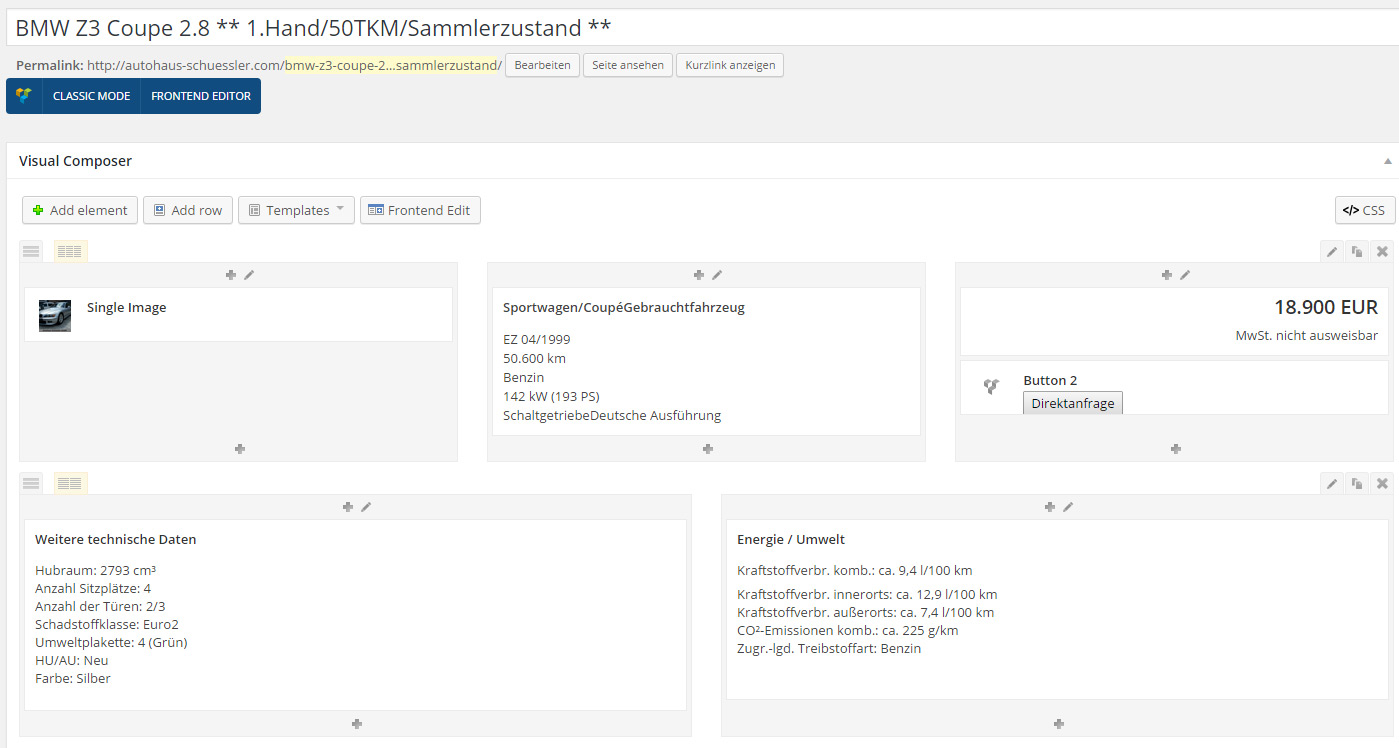Click the Bearbeiten permalink button
The height and width of the screenshot is (748, 1399).
coord(542,65)
